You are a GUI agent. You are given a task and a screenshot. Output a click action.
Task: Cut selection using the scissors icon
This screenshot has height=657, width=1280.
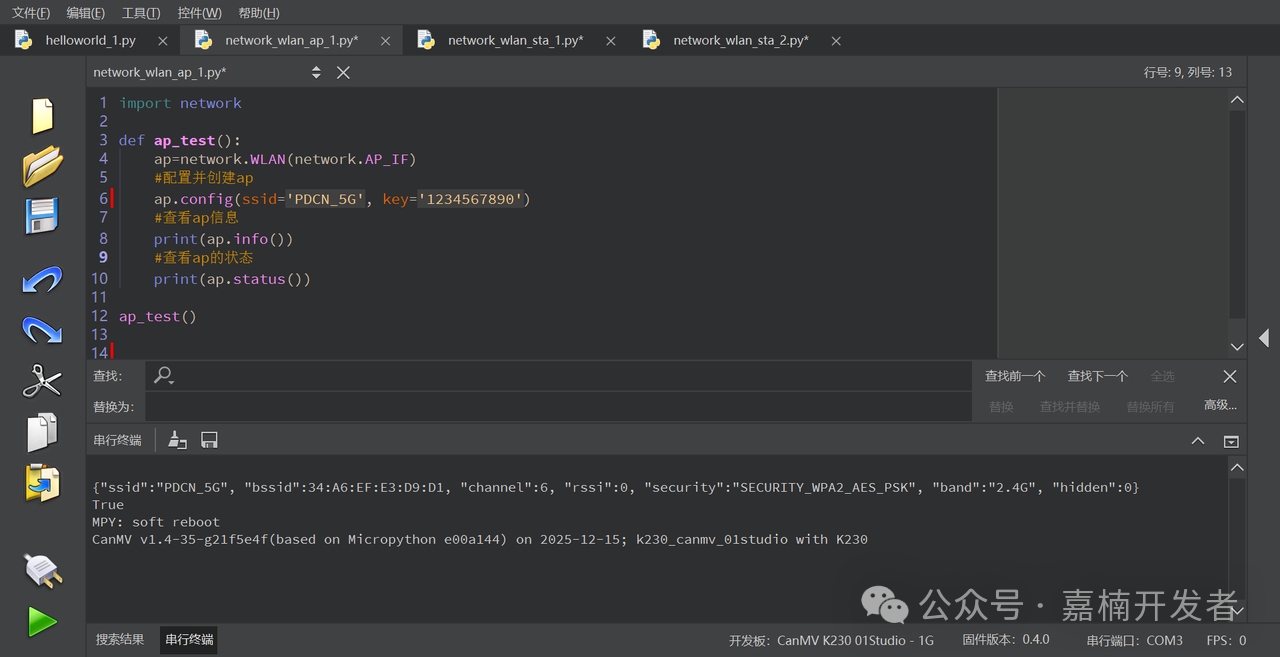(x=42, y=381)
